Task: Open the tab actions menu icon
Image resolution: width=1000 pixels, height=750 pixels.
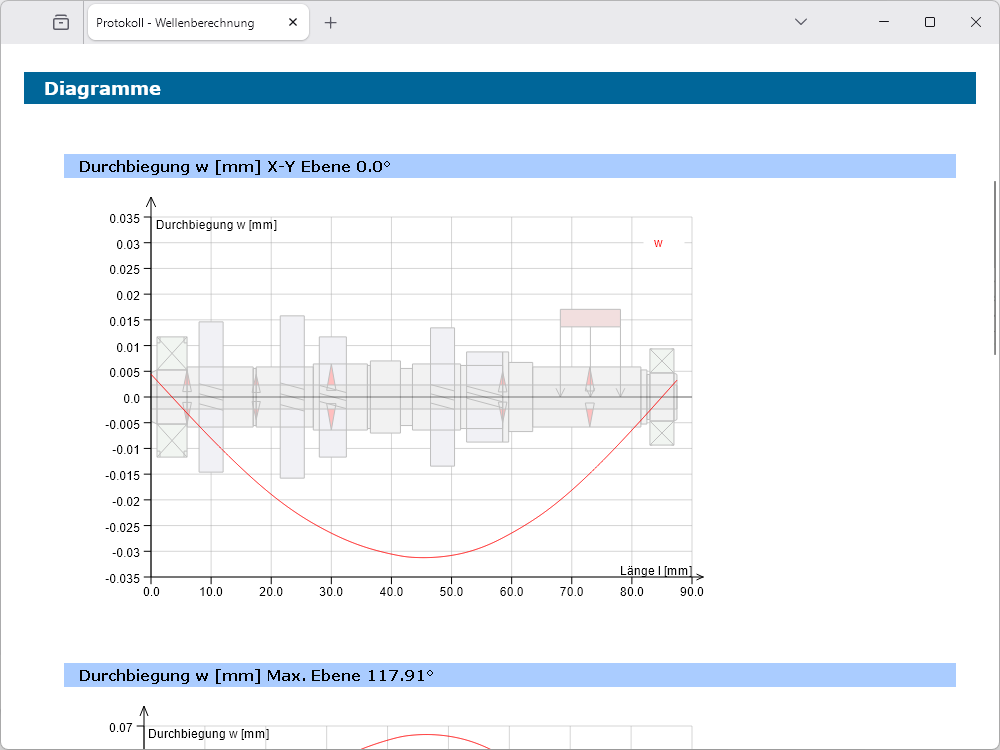Action: pyautogui.click(x=61, y=22)
